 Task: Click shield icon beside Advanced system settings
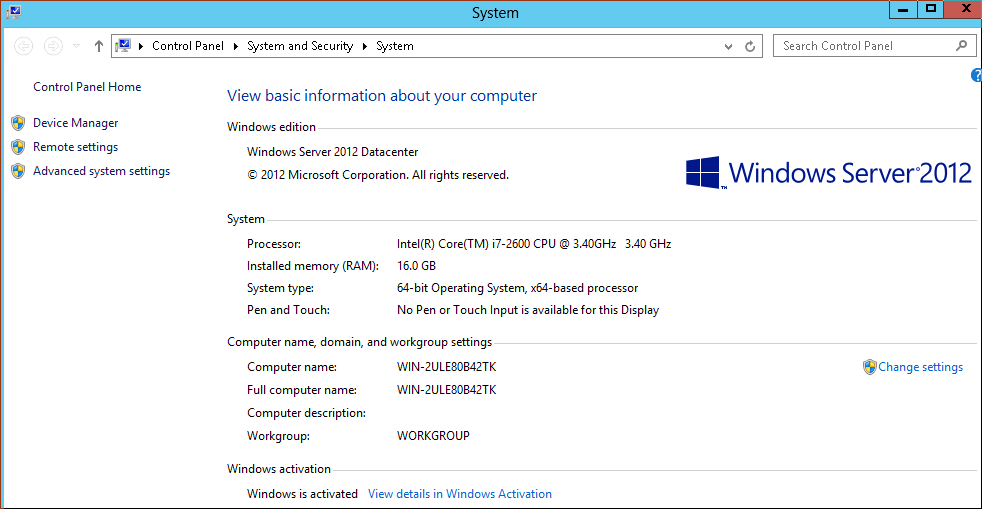(x=18, y=171)
